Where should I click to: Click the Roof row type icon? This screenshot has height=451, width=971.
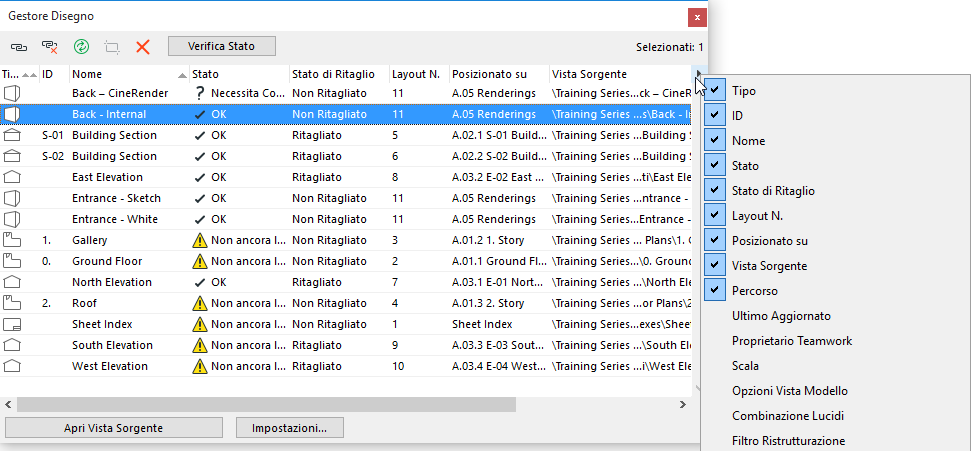click(x=12, y=304)
